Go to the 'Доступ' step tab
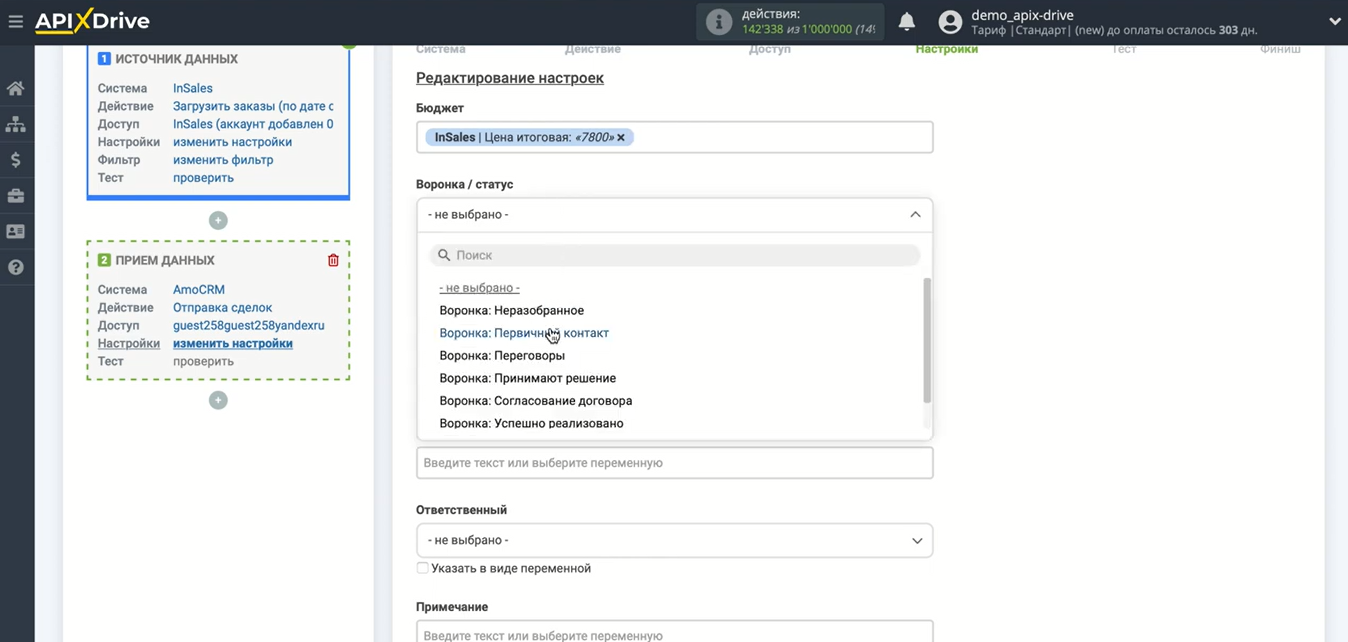Viewport: 1348px width, 642px height. point(770,49)
